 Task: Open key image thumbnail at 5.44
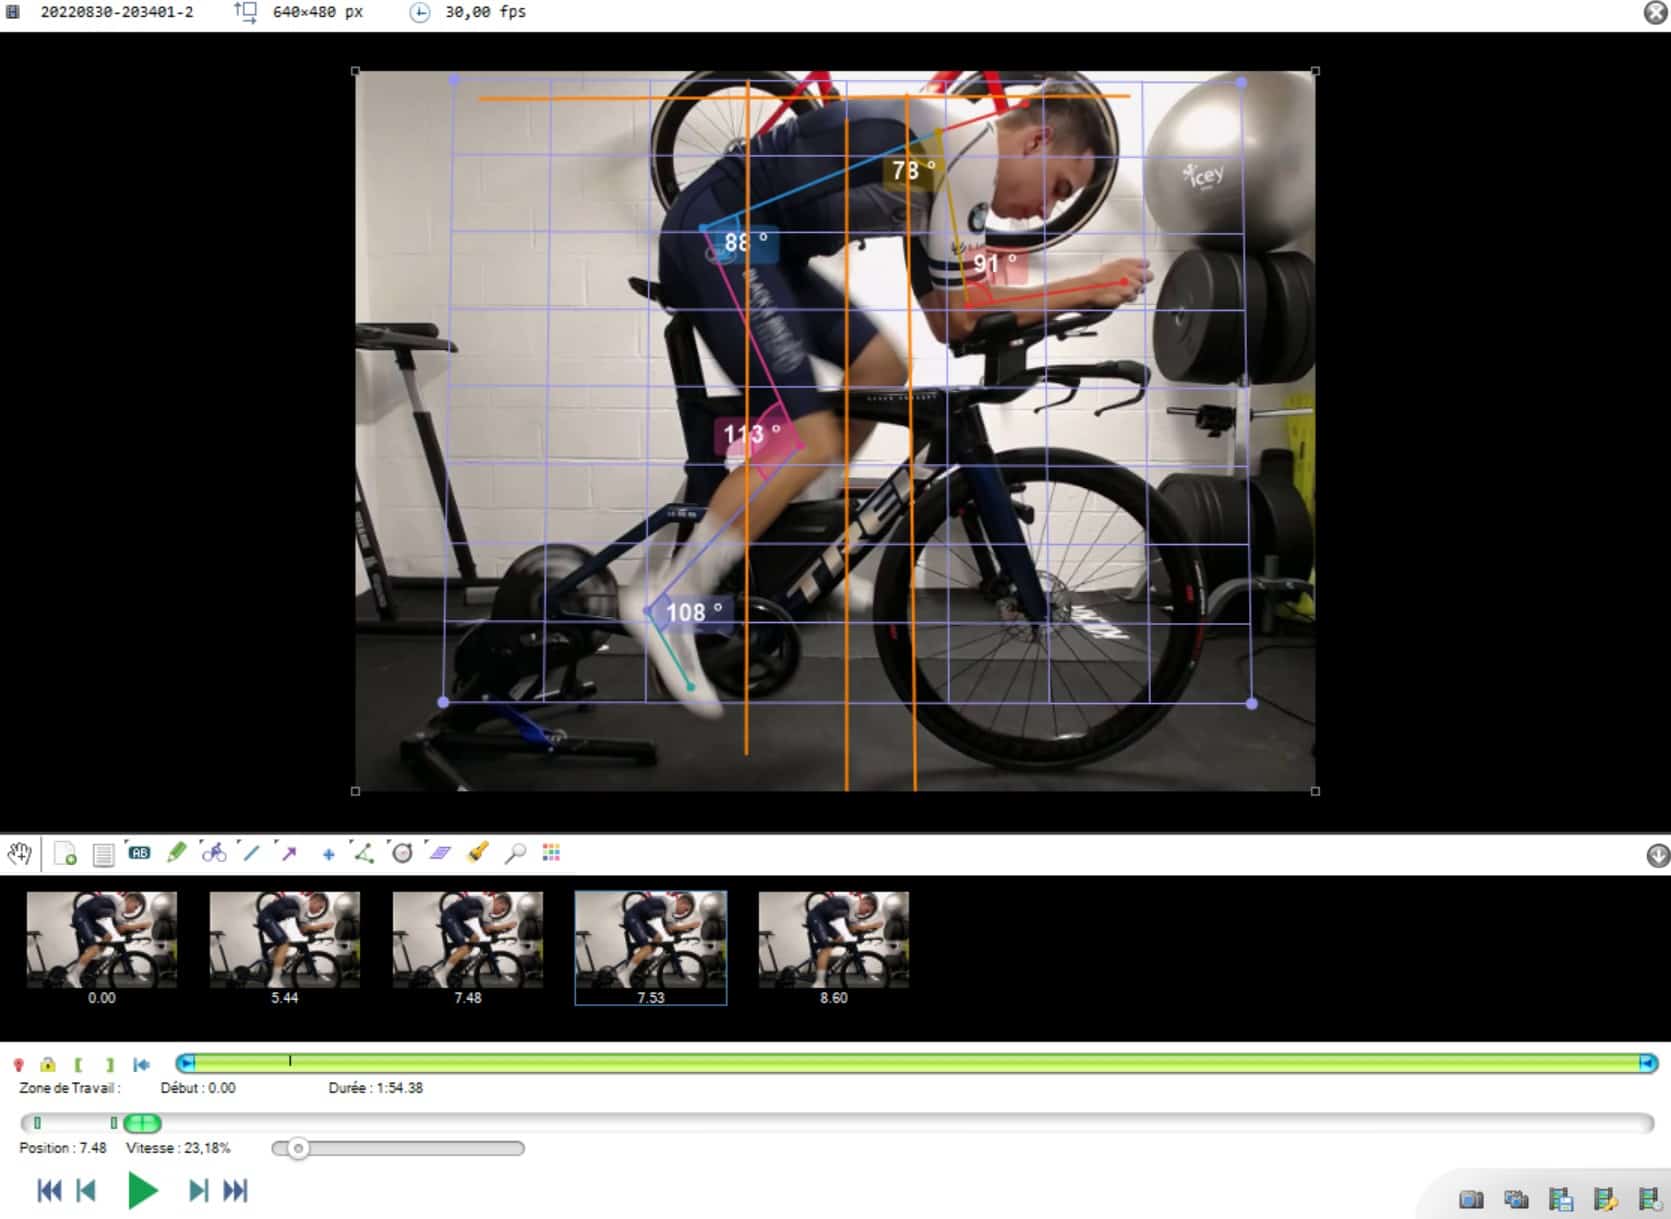pyautogui.click(x=284, y=940)
